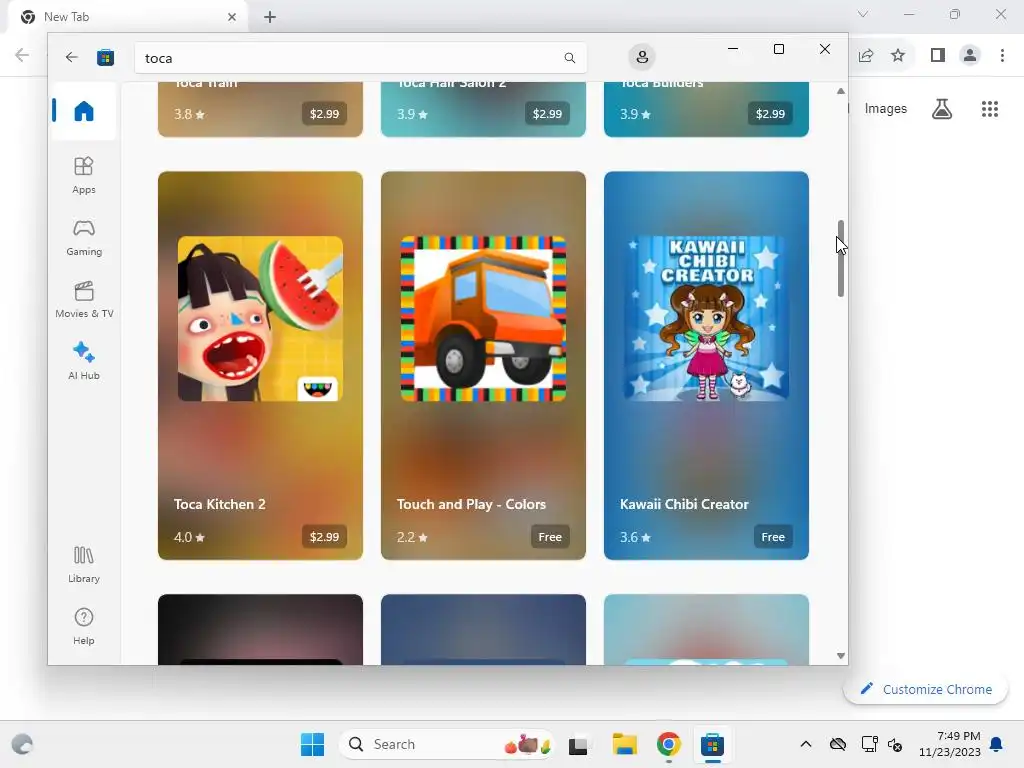Screen dimensions: 1024x768
Task: Click the Store vertical scrollbar thumb
Action: (x=840, y=259)
